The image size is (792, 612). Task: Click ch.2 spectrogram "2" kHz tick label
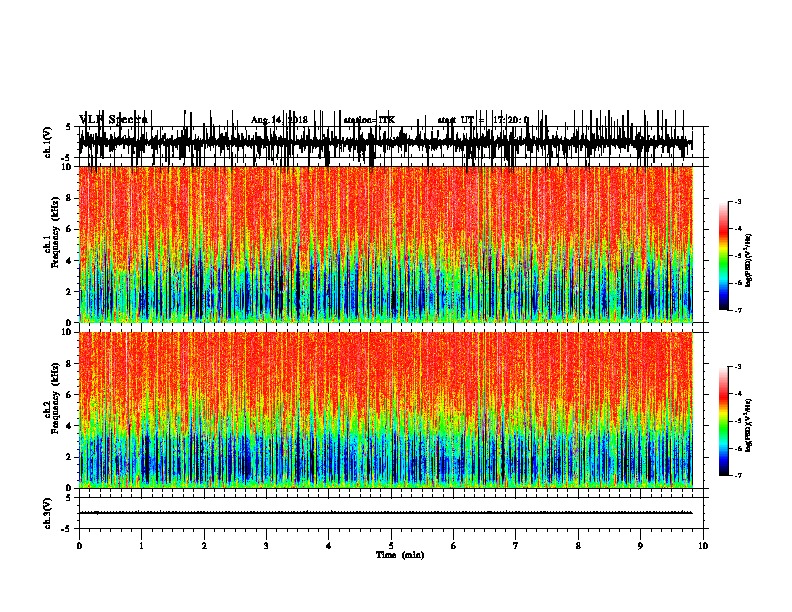point(70,457)
